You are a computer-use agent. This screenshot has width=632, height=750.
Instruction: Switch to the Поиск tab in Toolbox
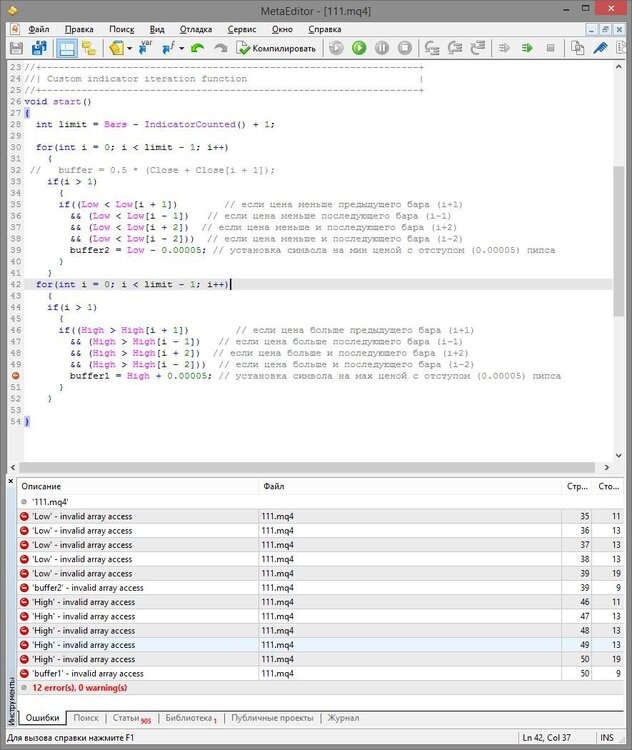(x=86, y=718)
